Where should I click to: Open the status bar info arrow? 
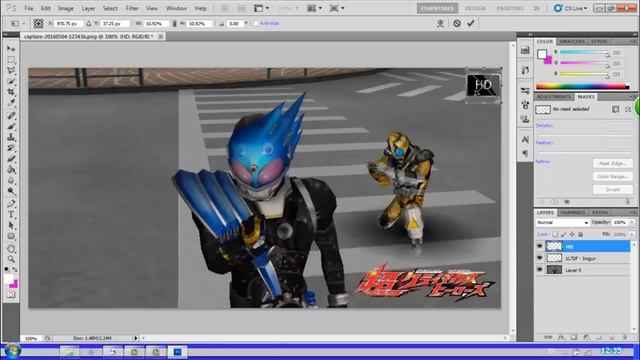point(136,338)
